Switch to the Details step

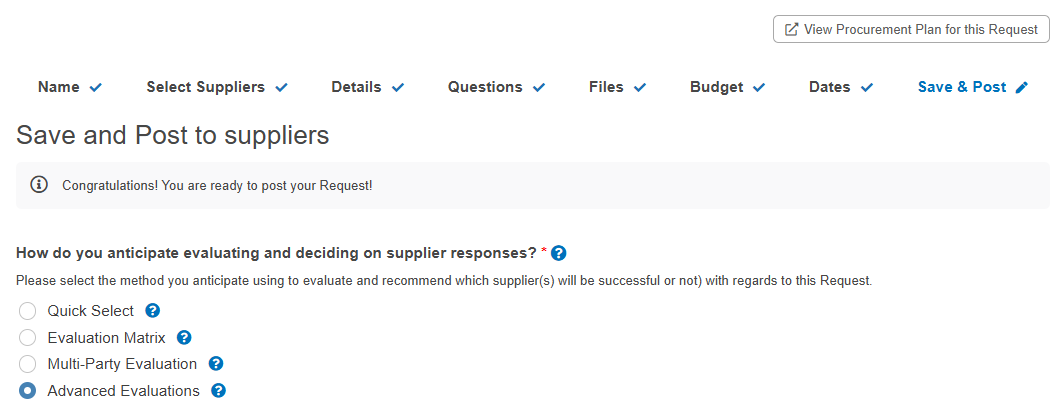[x=368, y=87]
